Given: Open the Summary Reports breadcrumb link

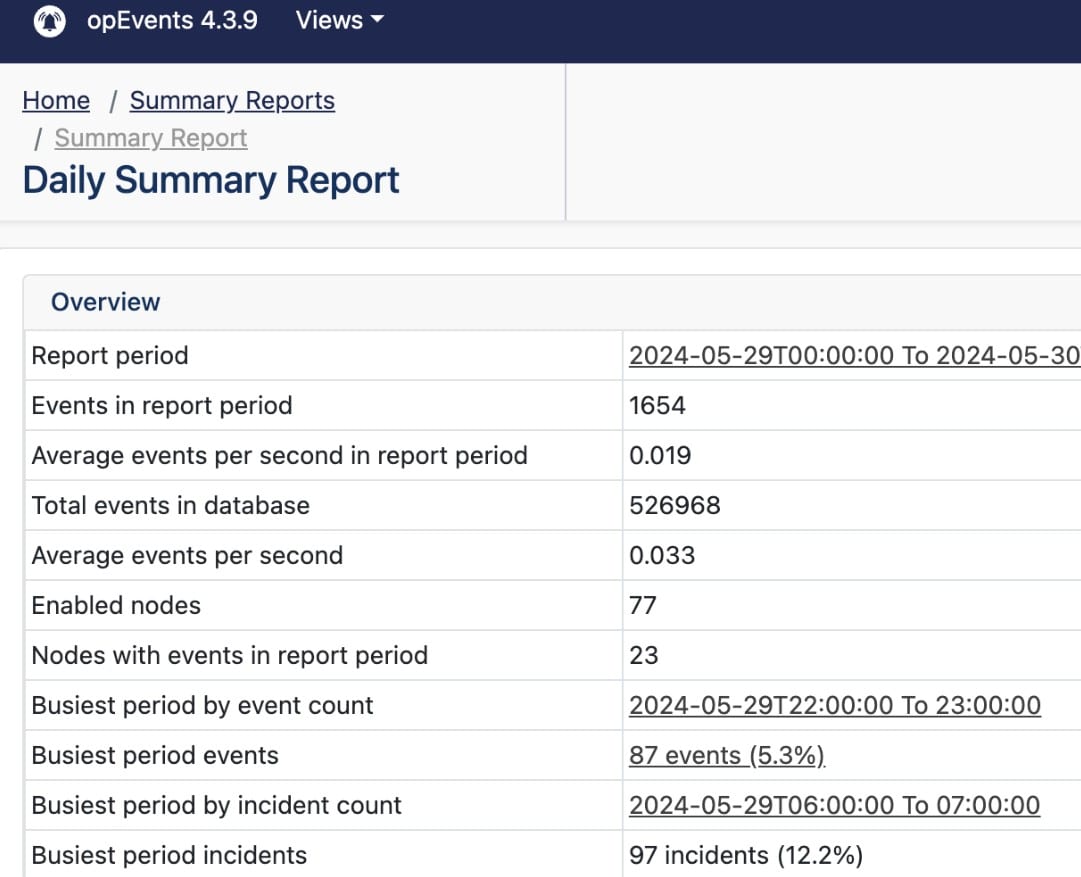Looking at the screenshot, I should [x=231, y=100].
